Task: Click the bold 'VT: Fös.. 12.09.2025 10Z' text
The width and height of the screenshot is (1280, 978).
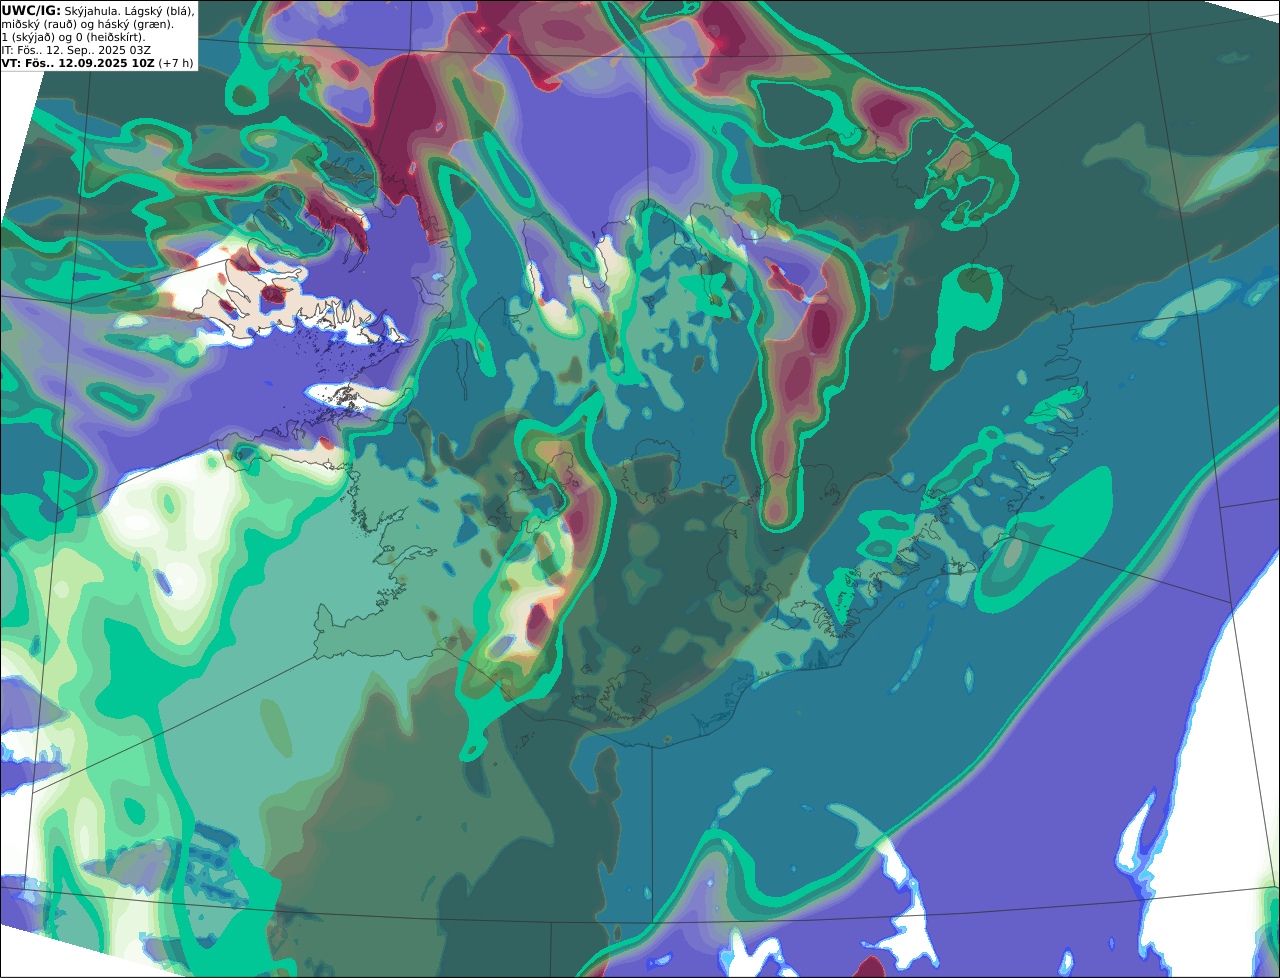Action: (x=78, y=63)
